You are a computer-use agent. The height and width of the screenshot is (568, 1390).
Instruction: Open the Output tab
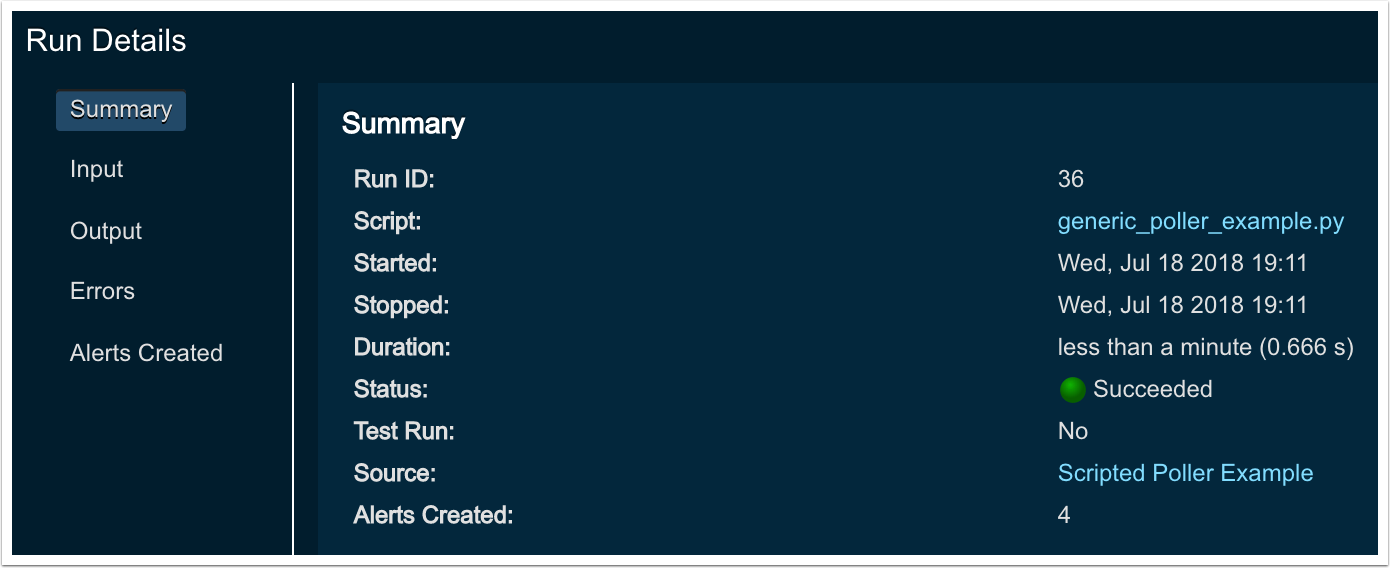(x=106, y=231)
